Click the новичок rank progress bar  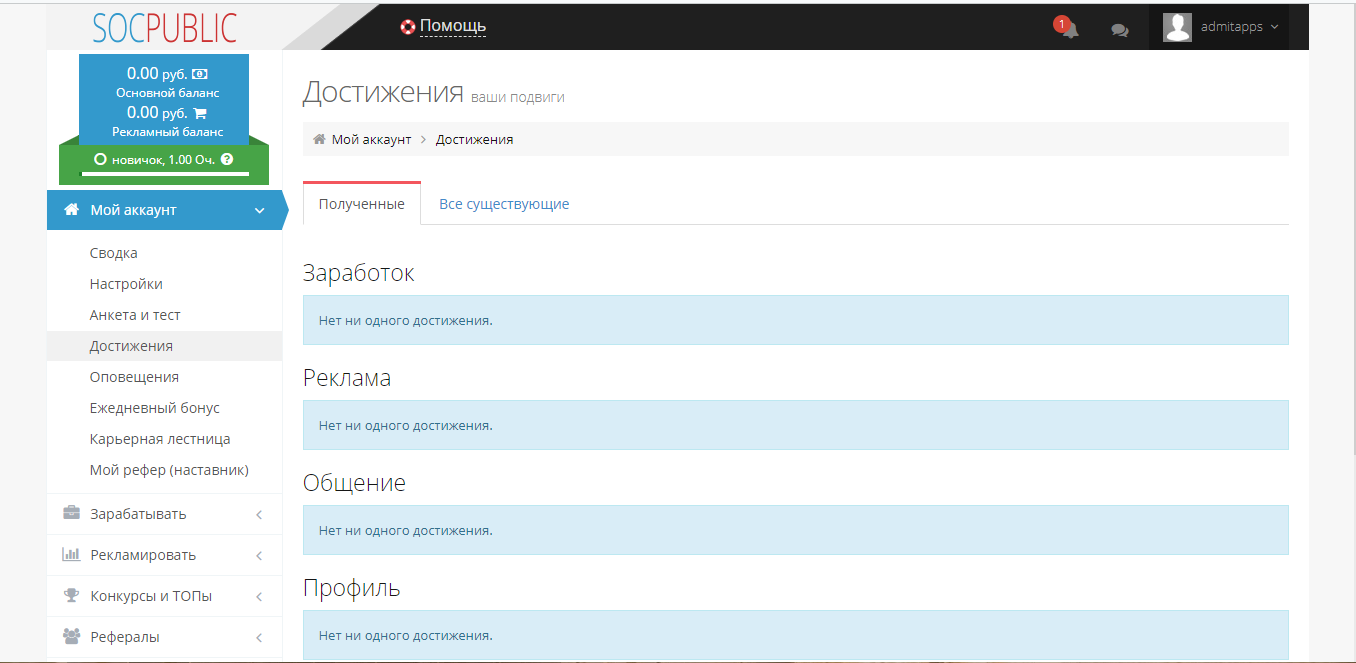click(x=164, y=173)
